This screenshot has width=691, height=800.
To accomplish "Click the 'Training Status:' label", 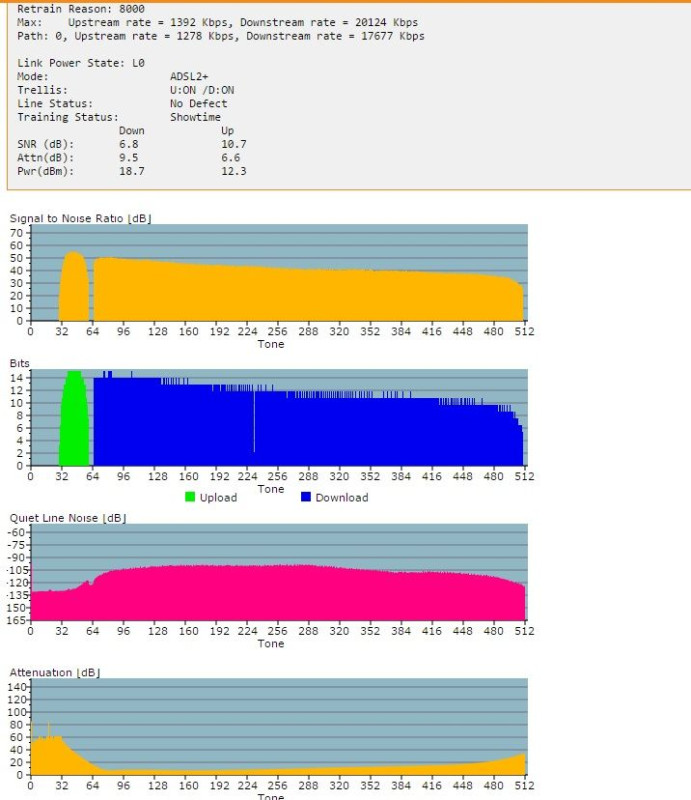I will click(68, 117).
